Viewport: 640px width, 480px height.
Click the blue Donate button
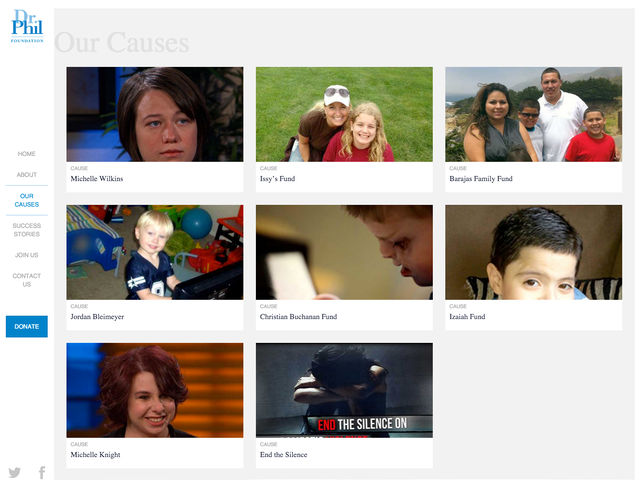point(27,327)
